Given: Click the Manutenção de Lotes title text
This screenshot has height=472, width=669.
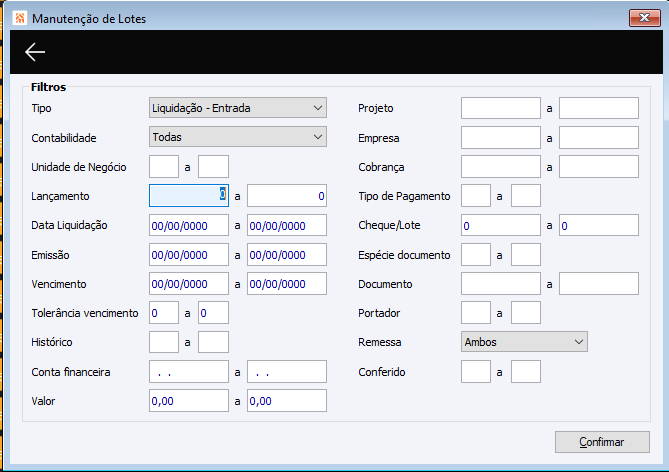Looking at the screenshot, I should pos(89,19).
